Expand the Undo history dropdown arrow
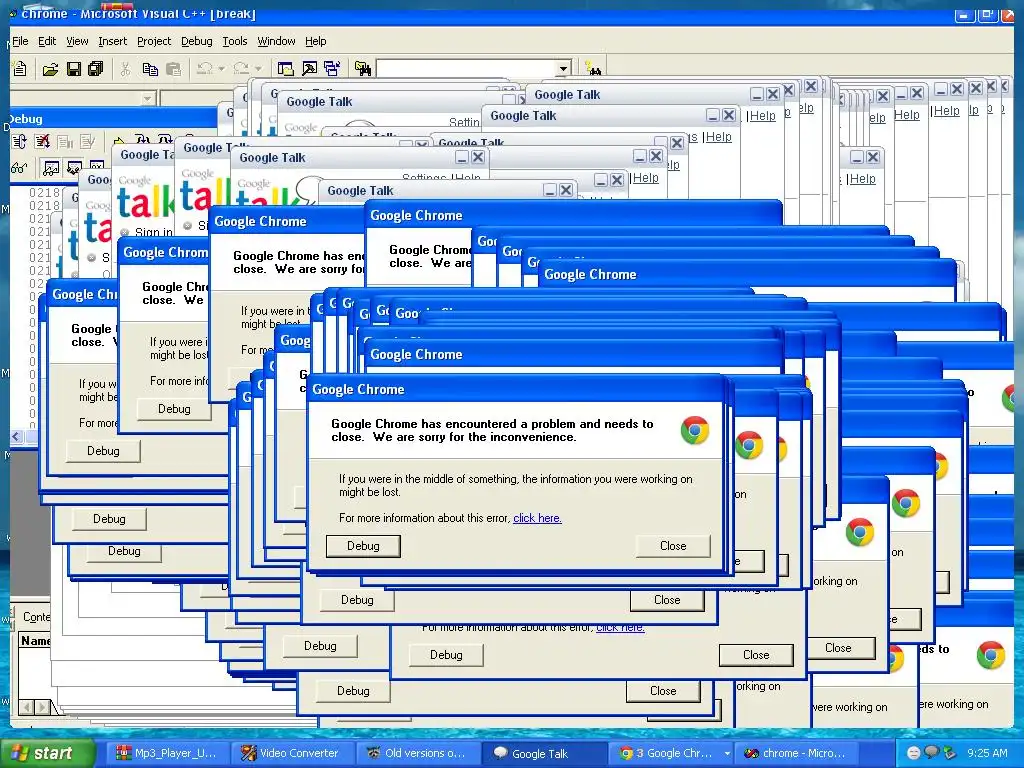 point(221,69)
